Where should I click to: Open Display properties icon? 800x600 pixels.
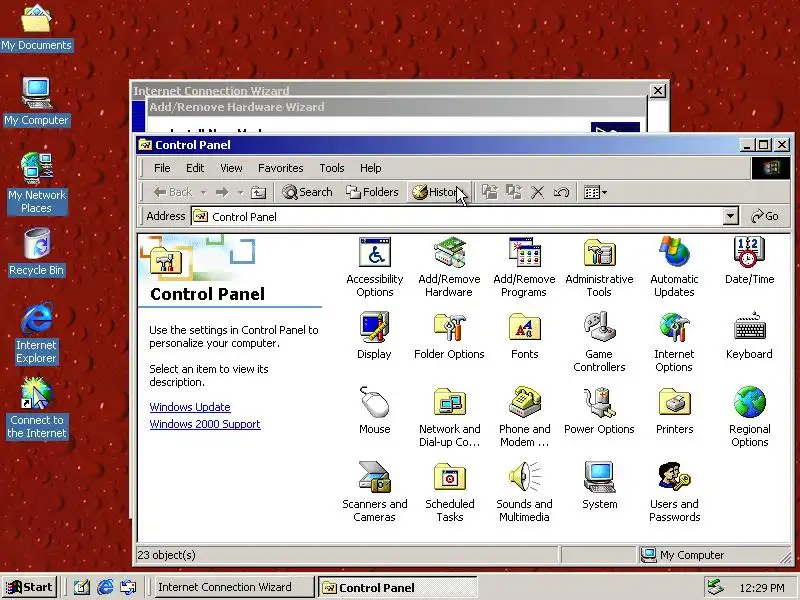click(374, 336)
